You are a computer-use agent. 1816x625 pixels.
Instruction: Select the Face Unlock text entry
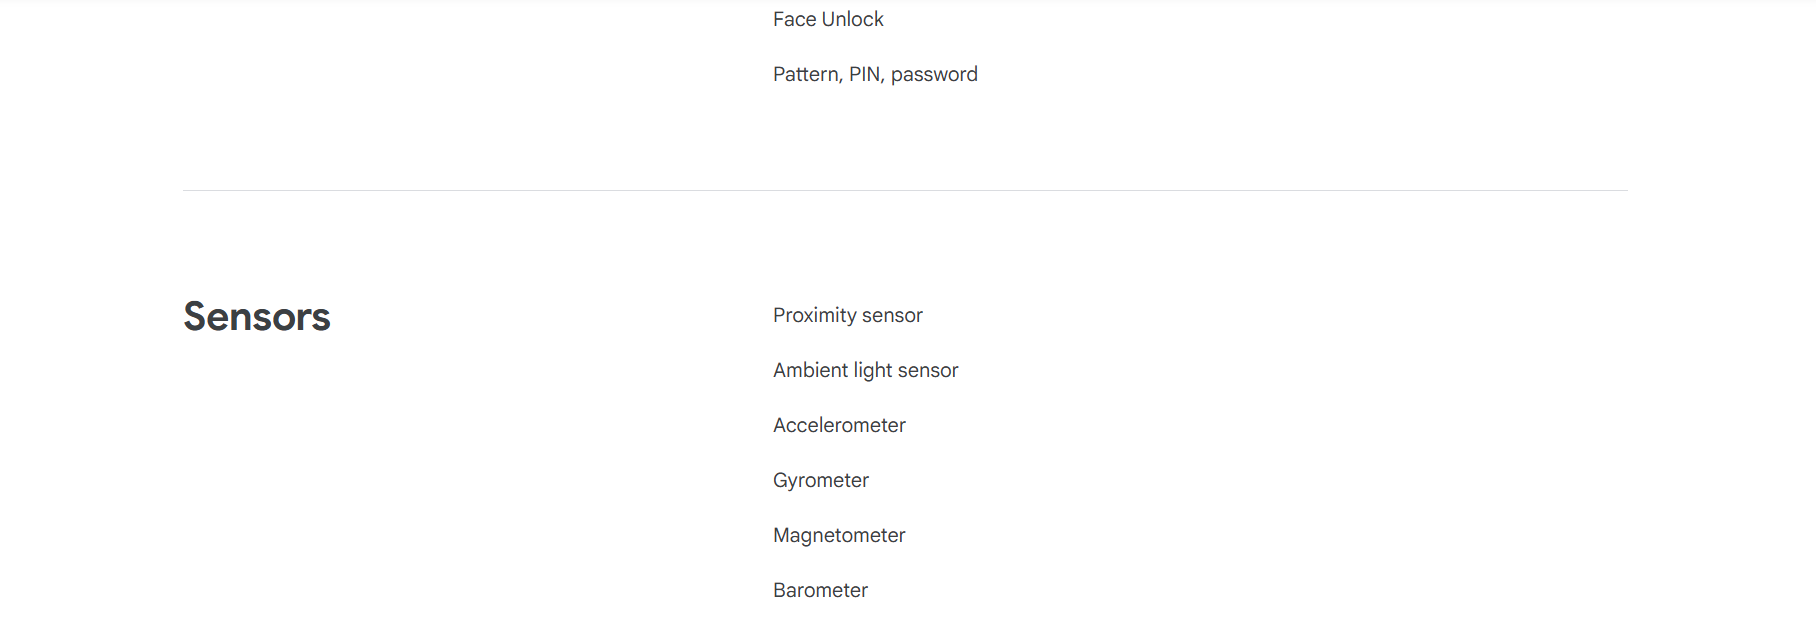pos(828,19)
